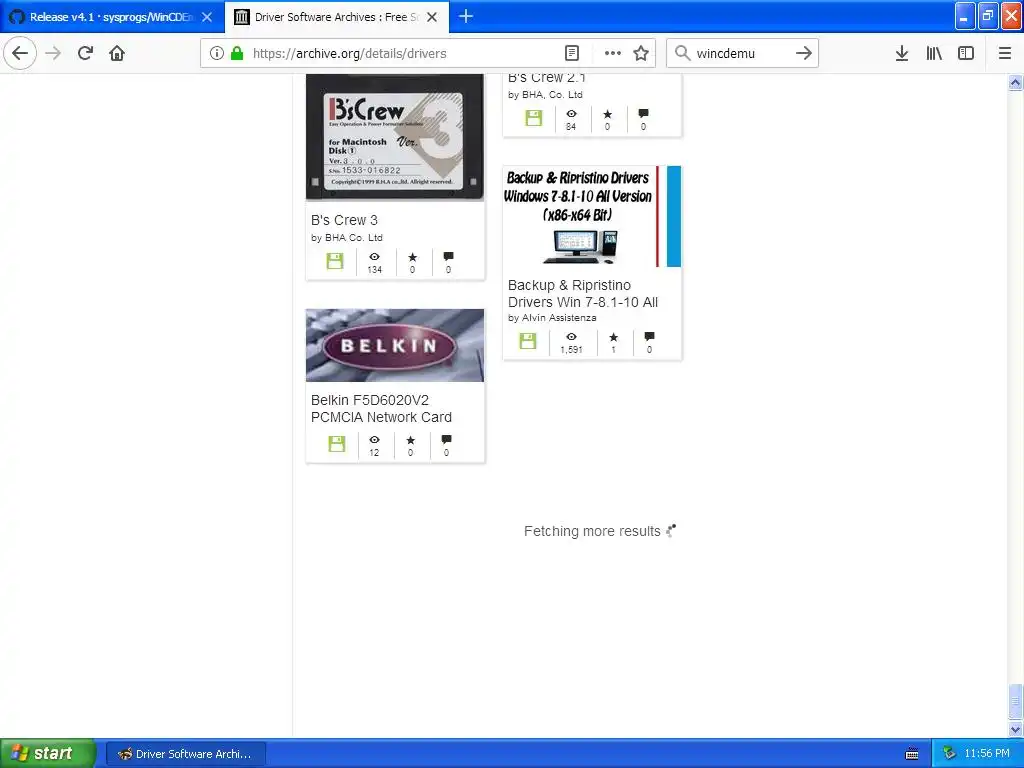Close the Driver Software Archives tab
Screen dimensions: 1024x768
click(x=432, y=17)
